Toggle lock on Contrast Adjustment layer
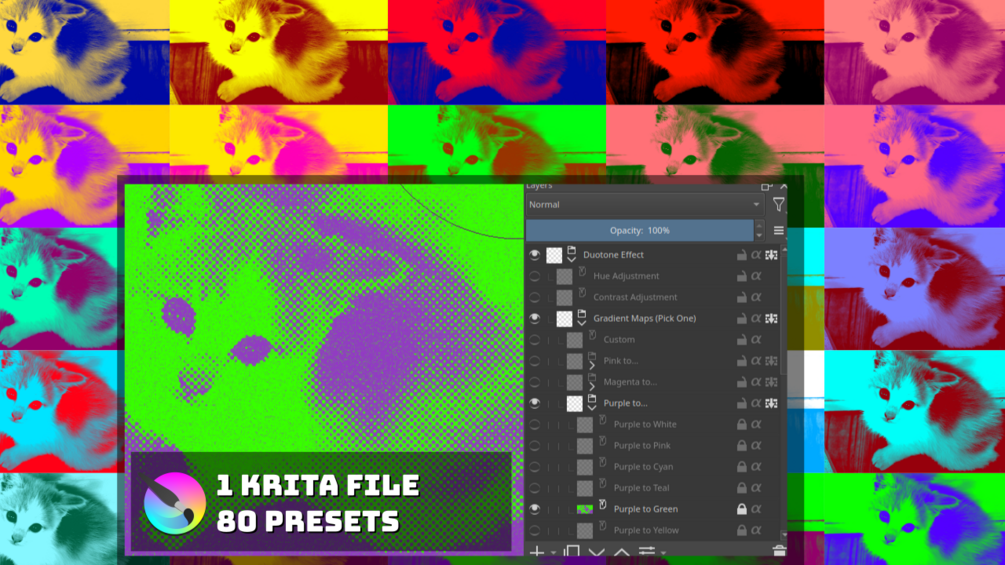 742,297
